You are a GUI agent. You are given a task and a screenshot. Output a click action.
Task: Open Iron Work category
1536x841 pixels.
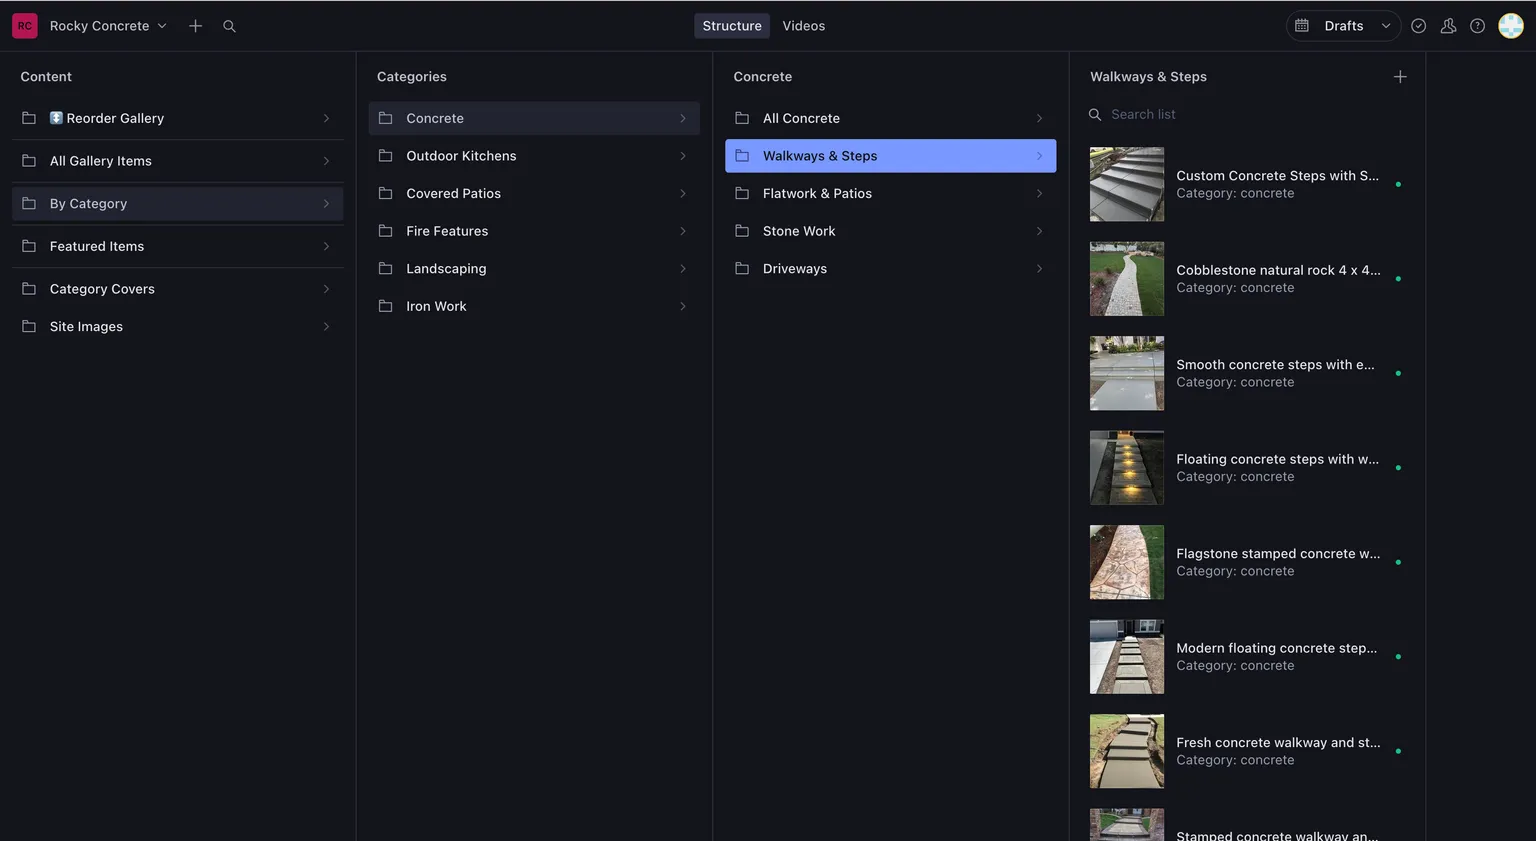[534, 306]
